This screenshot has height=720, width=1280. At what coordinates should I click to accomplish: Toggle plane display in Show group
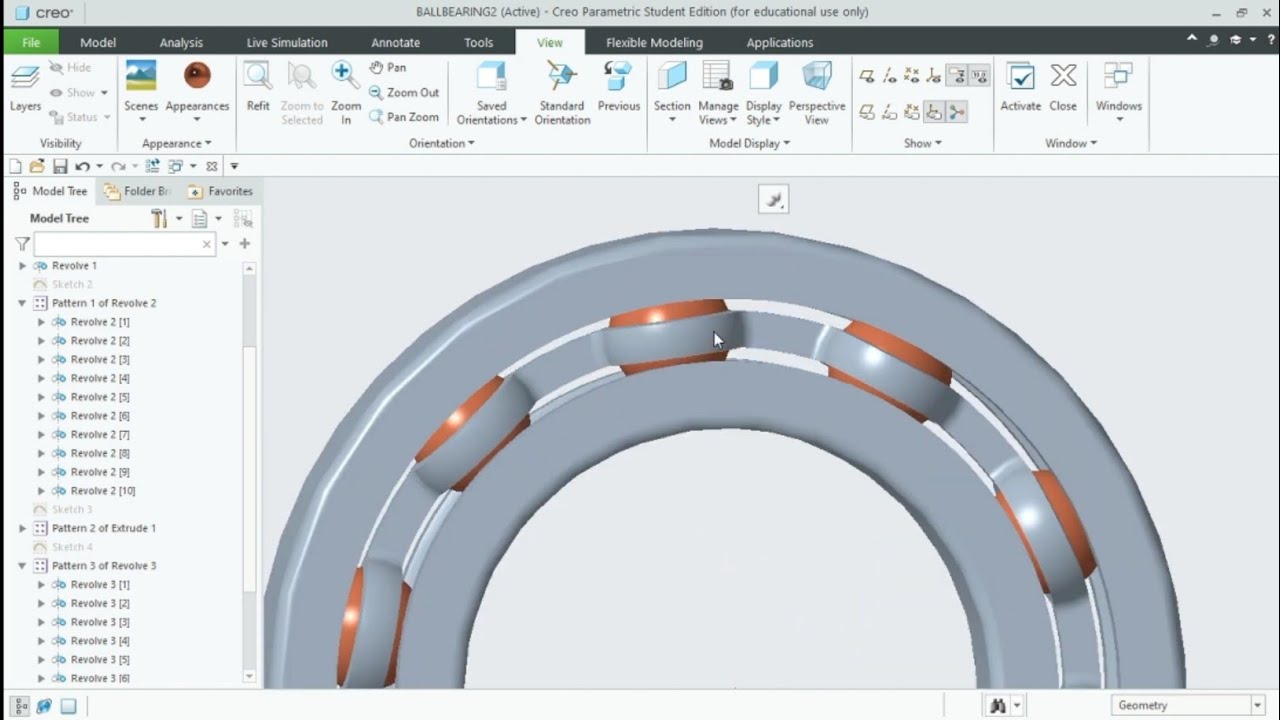point(867,76)
